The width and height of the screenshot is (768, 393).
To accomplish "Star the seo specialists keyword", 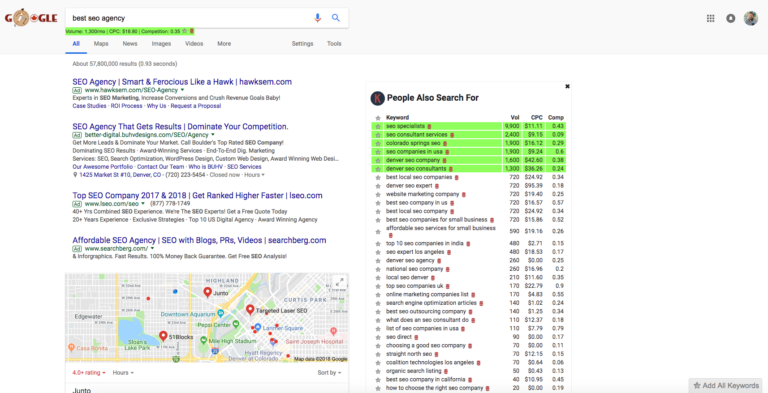I will [378, 126].
